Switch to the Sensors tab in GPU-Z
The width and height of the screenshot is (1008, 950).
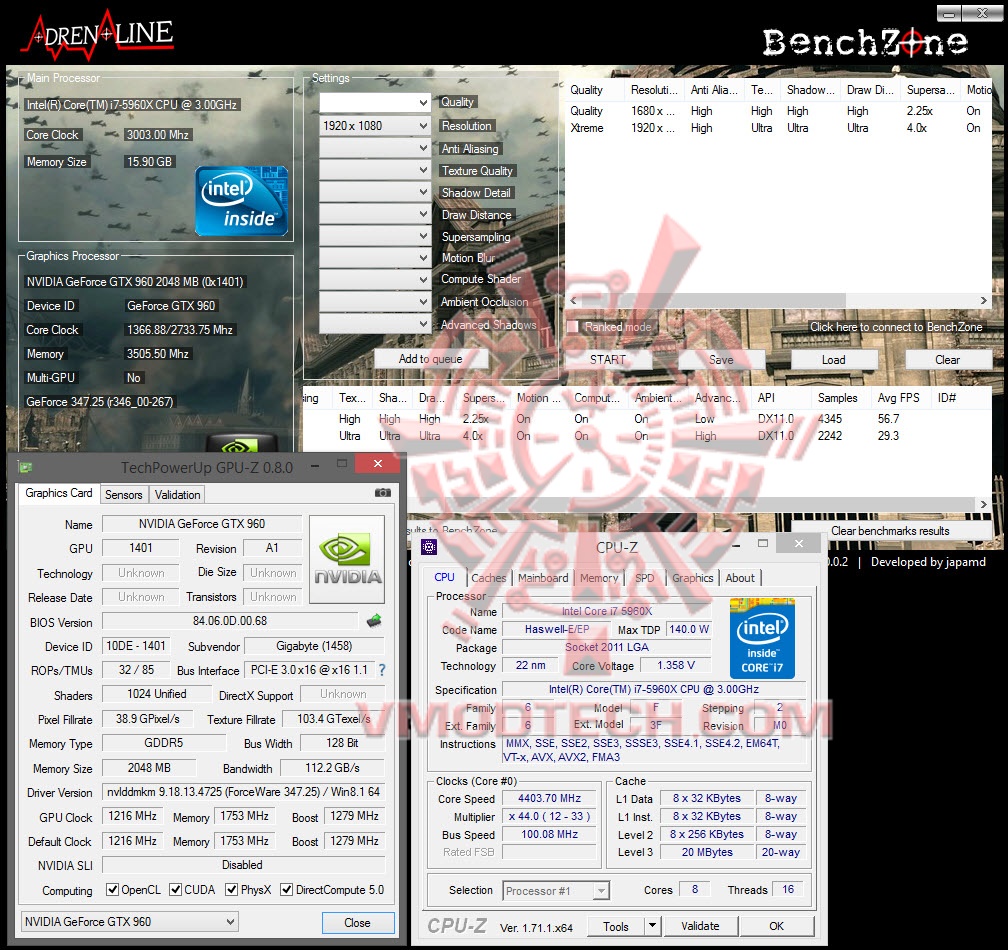tap(123, 494)
